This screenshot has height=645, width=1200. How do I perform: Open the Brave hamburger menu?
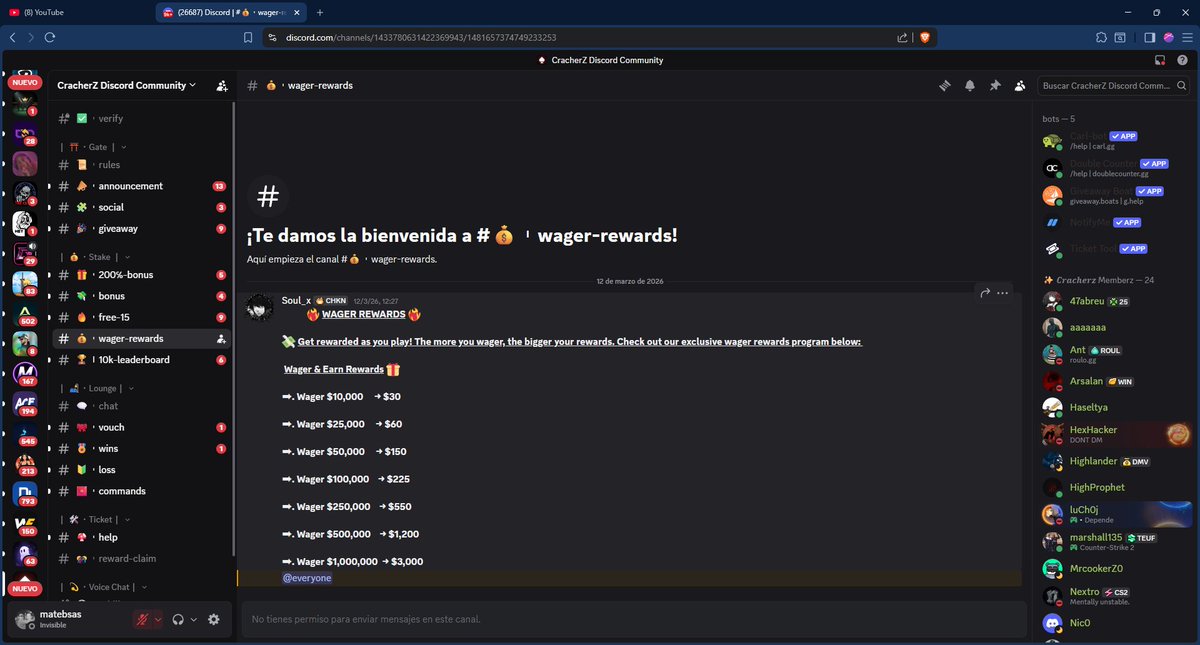1186,37
